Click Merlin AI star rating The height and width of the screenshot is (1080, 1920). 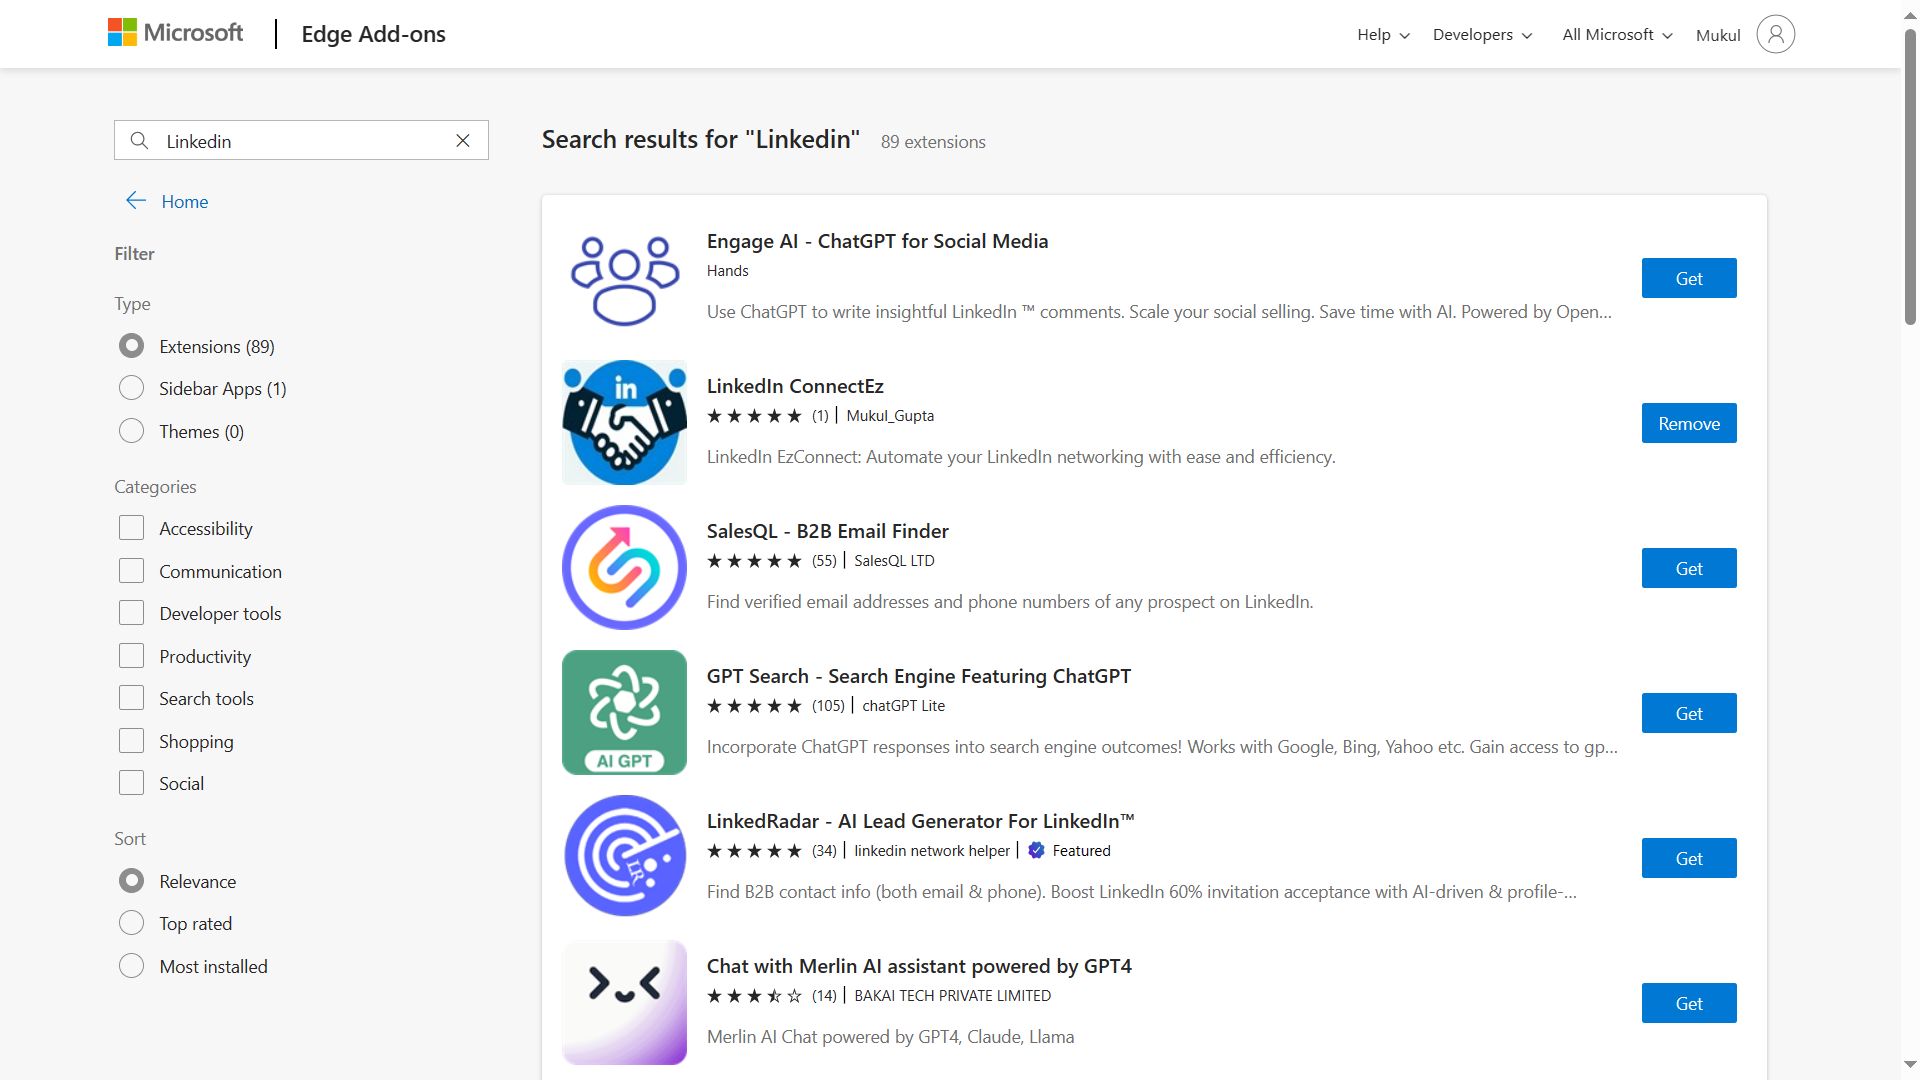point(754,996)
